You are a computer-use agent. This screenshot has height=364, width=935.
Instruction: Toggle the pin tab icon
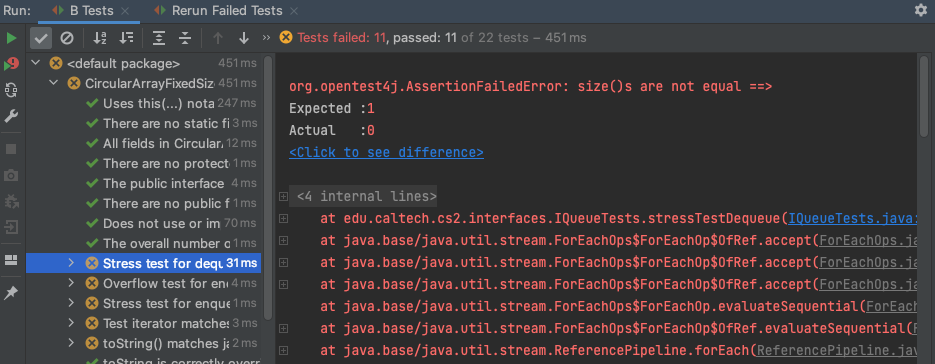11,293
